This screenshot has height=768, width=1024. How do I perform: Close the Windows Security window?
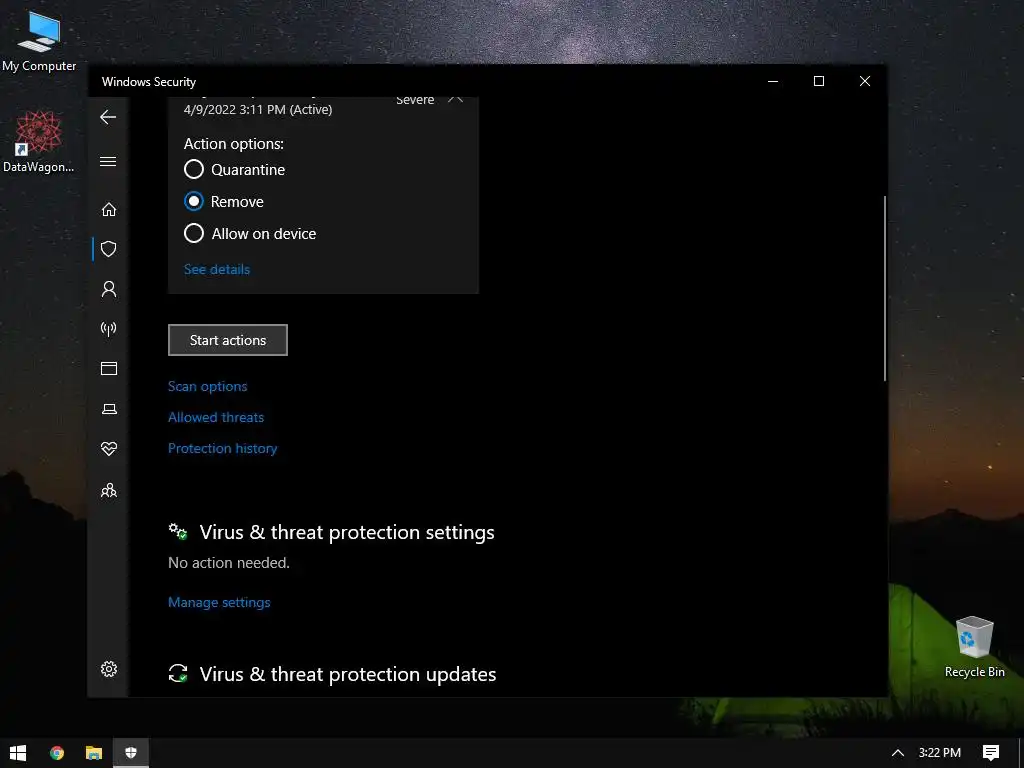(x=865, y=81)
